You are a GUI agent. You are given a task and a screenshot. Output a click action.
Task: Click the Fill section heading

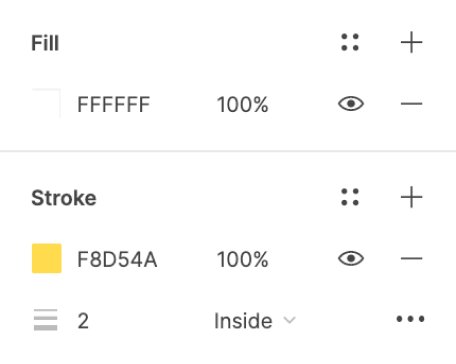pos(45,43)
